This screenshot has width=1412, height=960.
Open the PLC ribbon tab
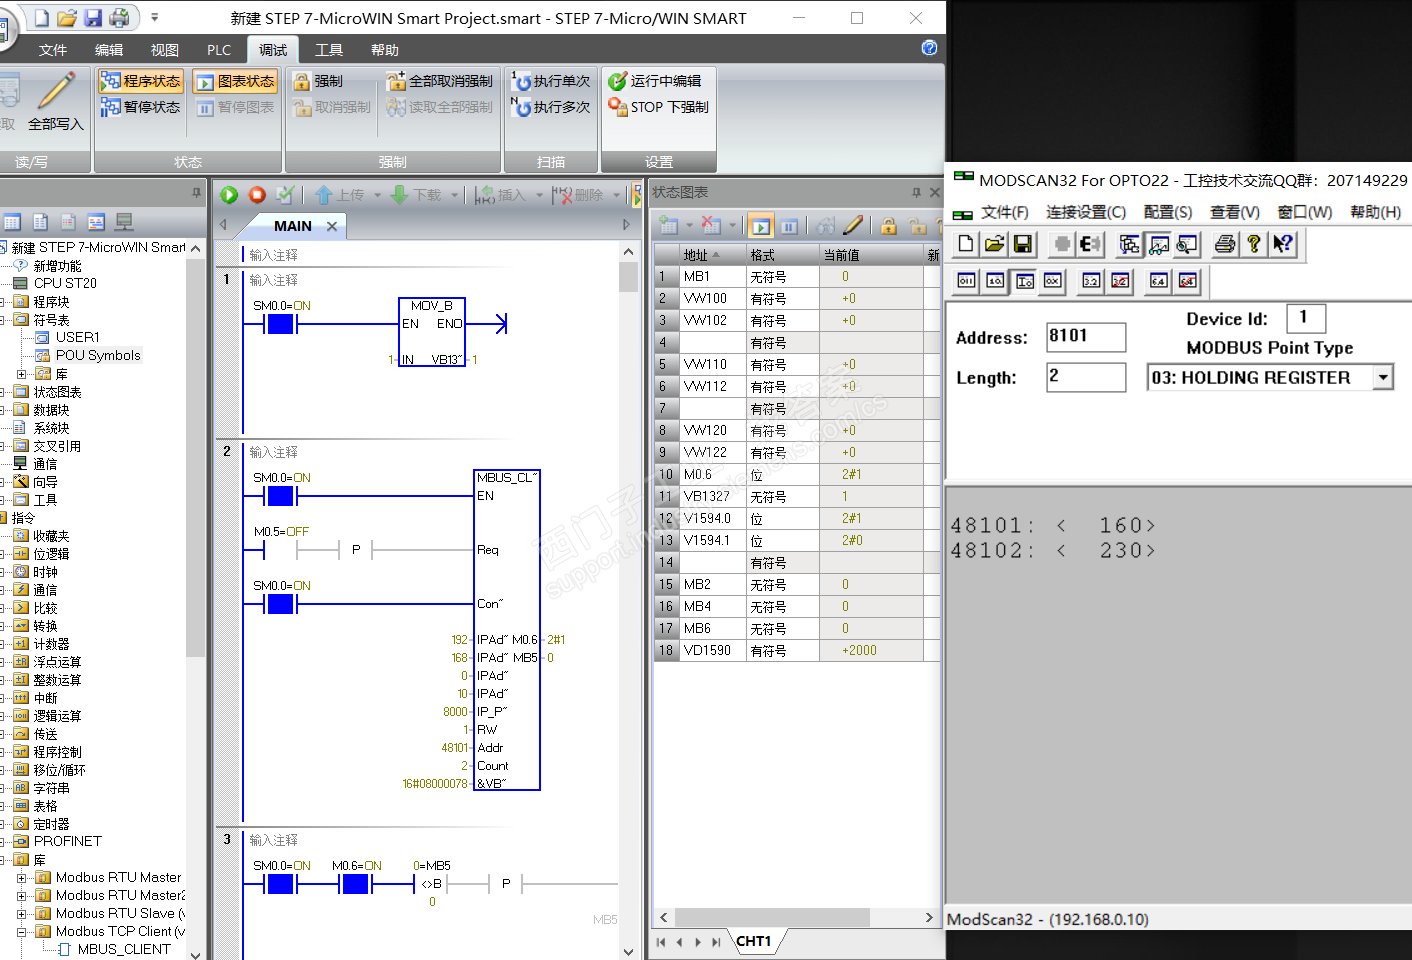218,50
